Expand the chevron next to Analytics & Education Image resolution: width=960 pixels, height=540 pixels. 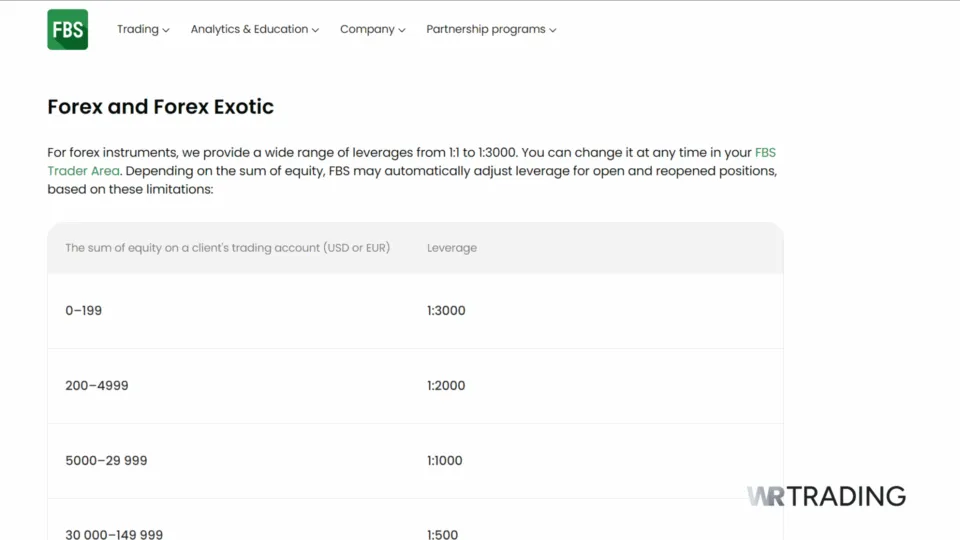(315, 30)
